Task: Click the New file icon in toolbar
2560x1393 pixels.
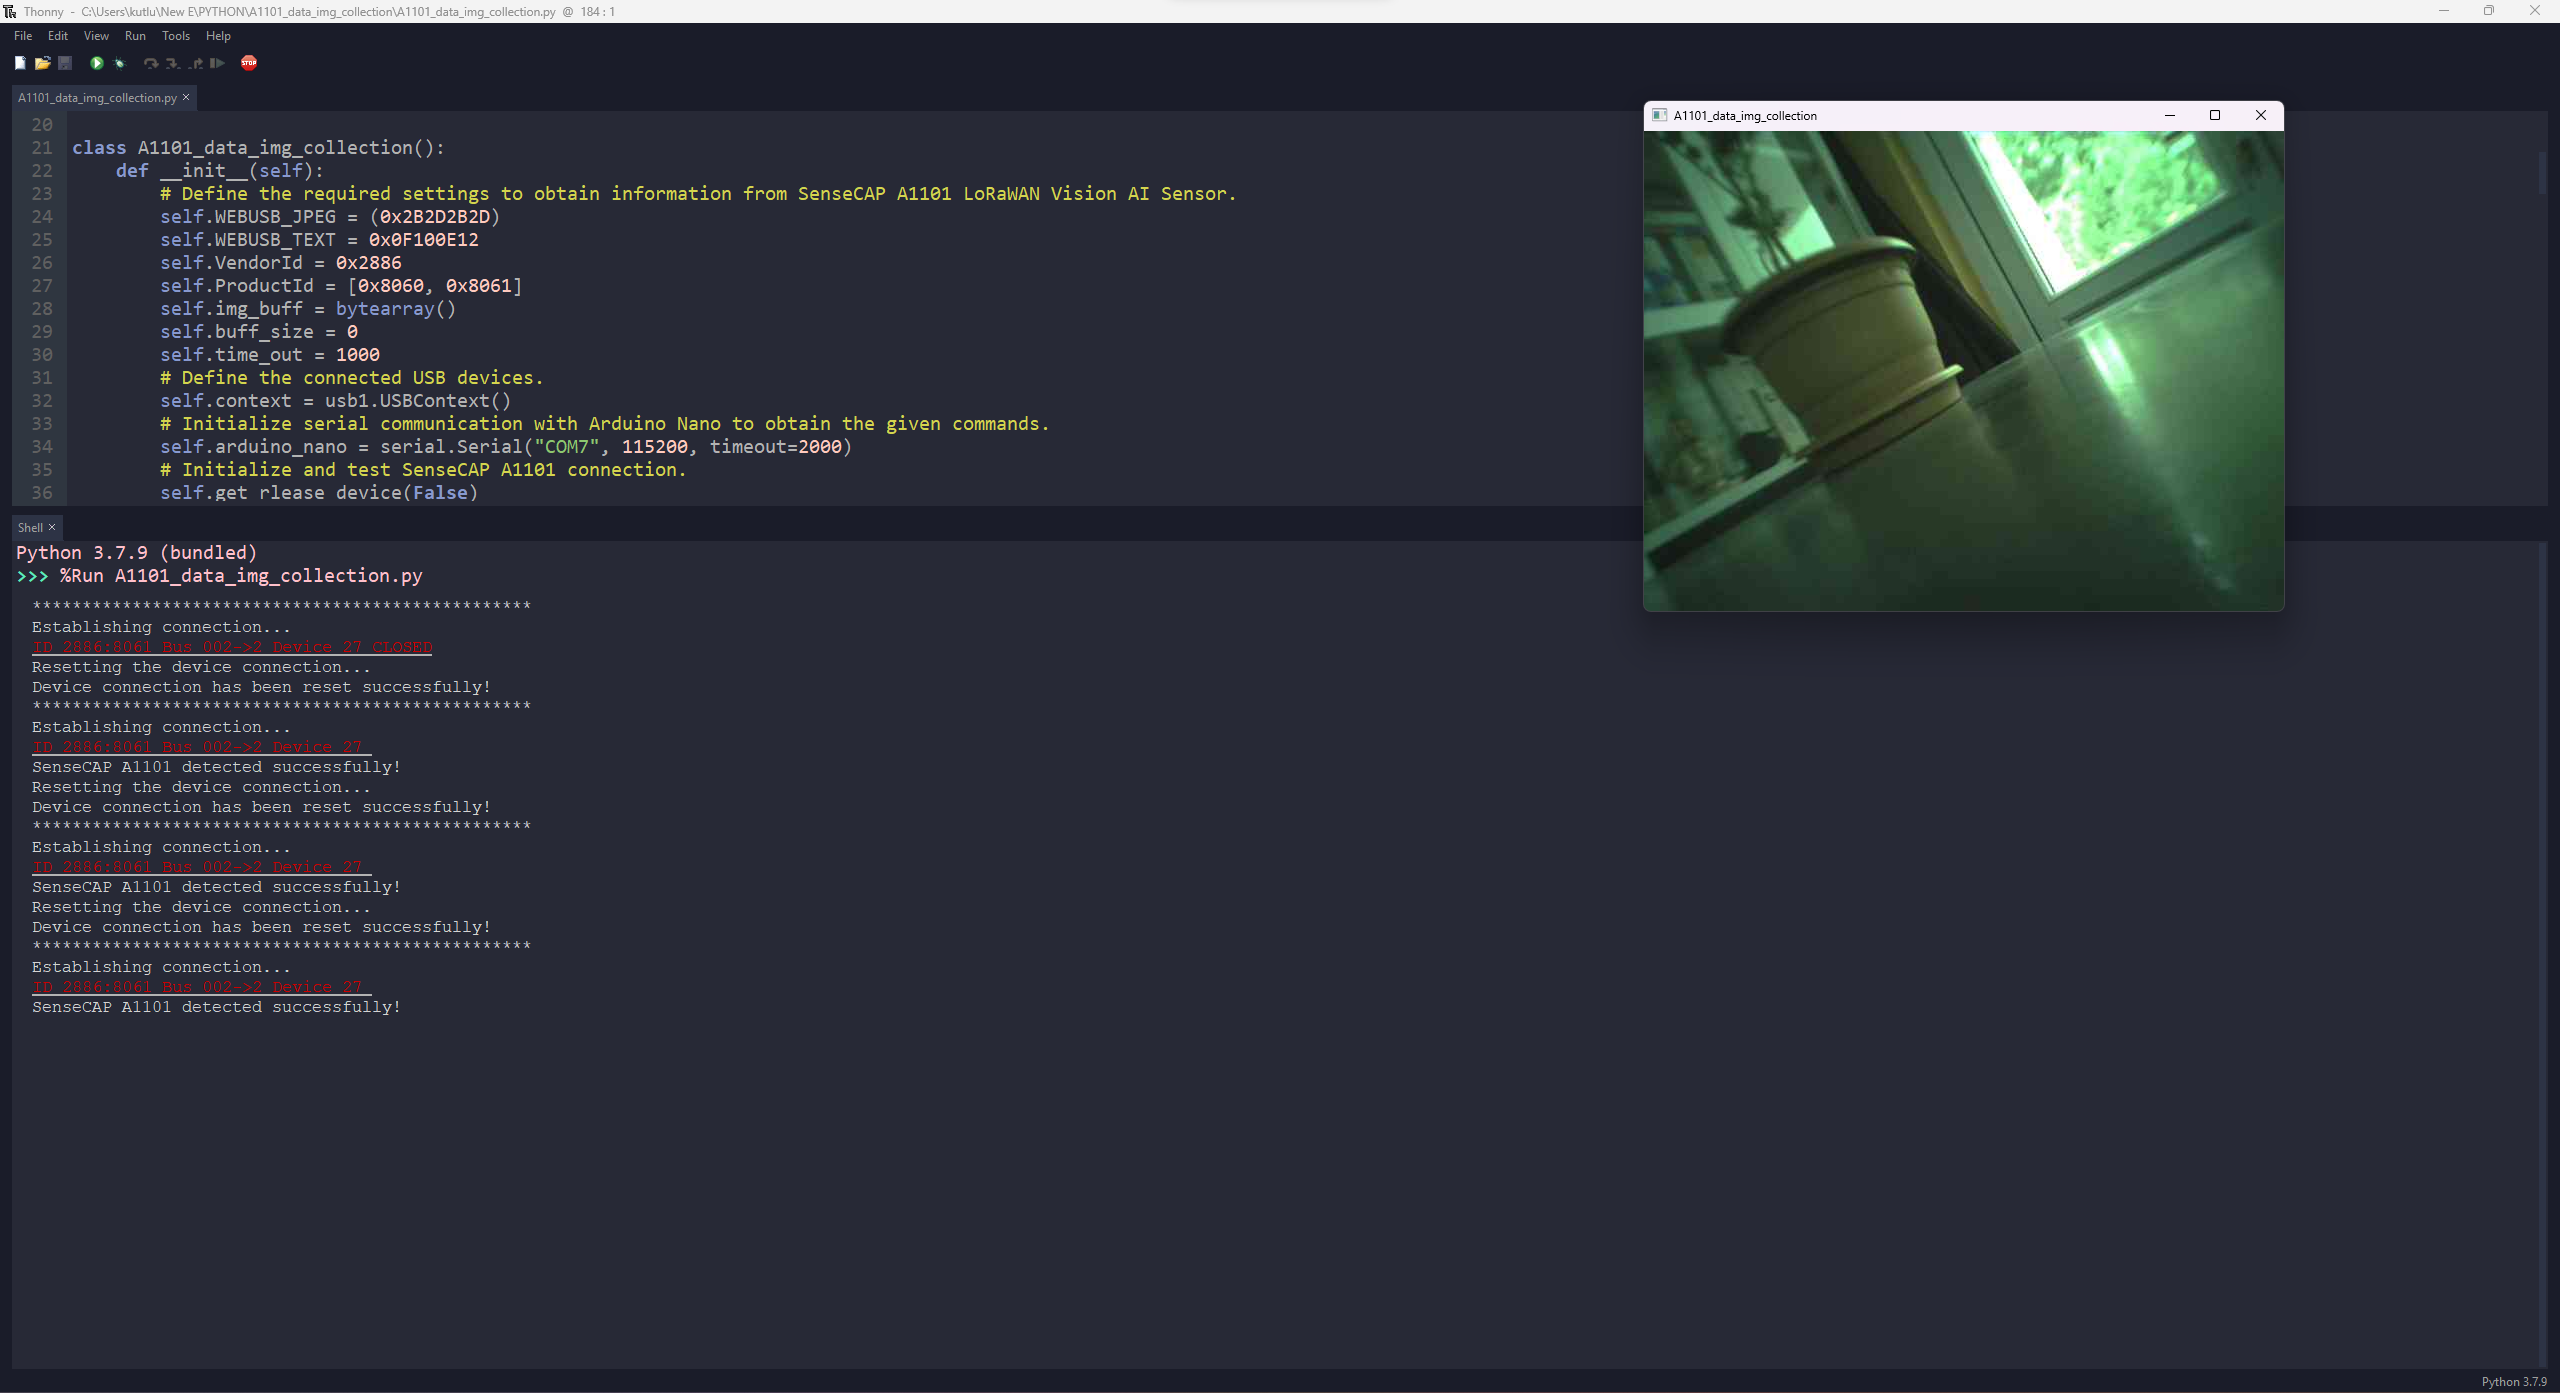Action: pyautogui.click(x=19, y=63)
